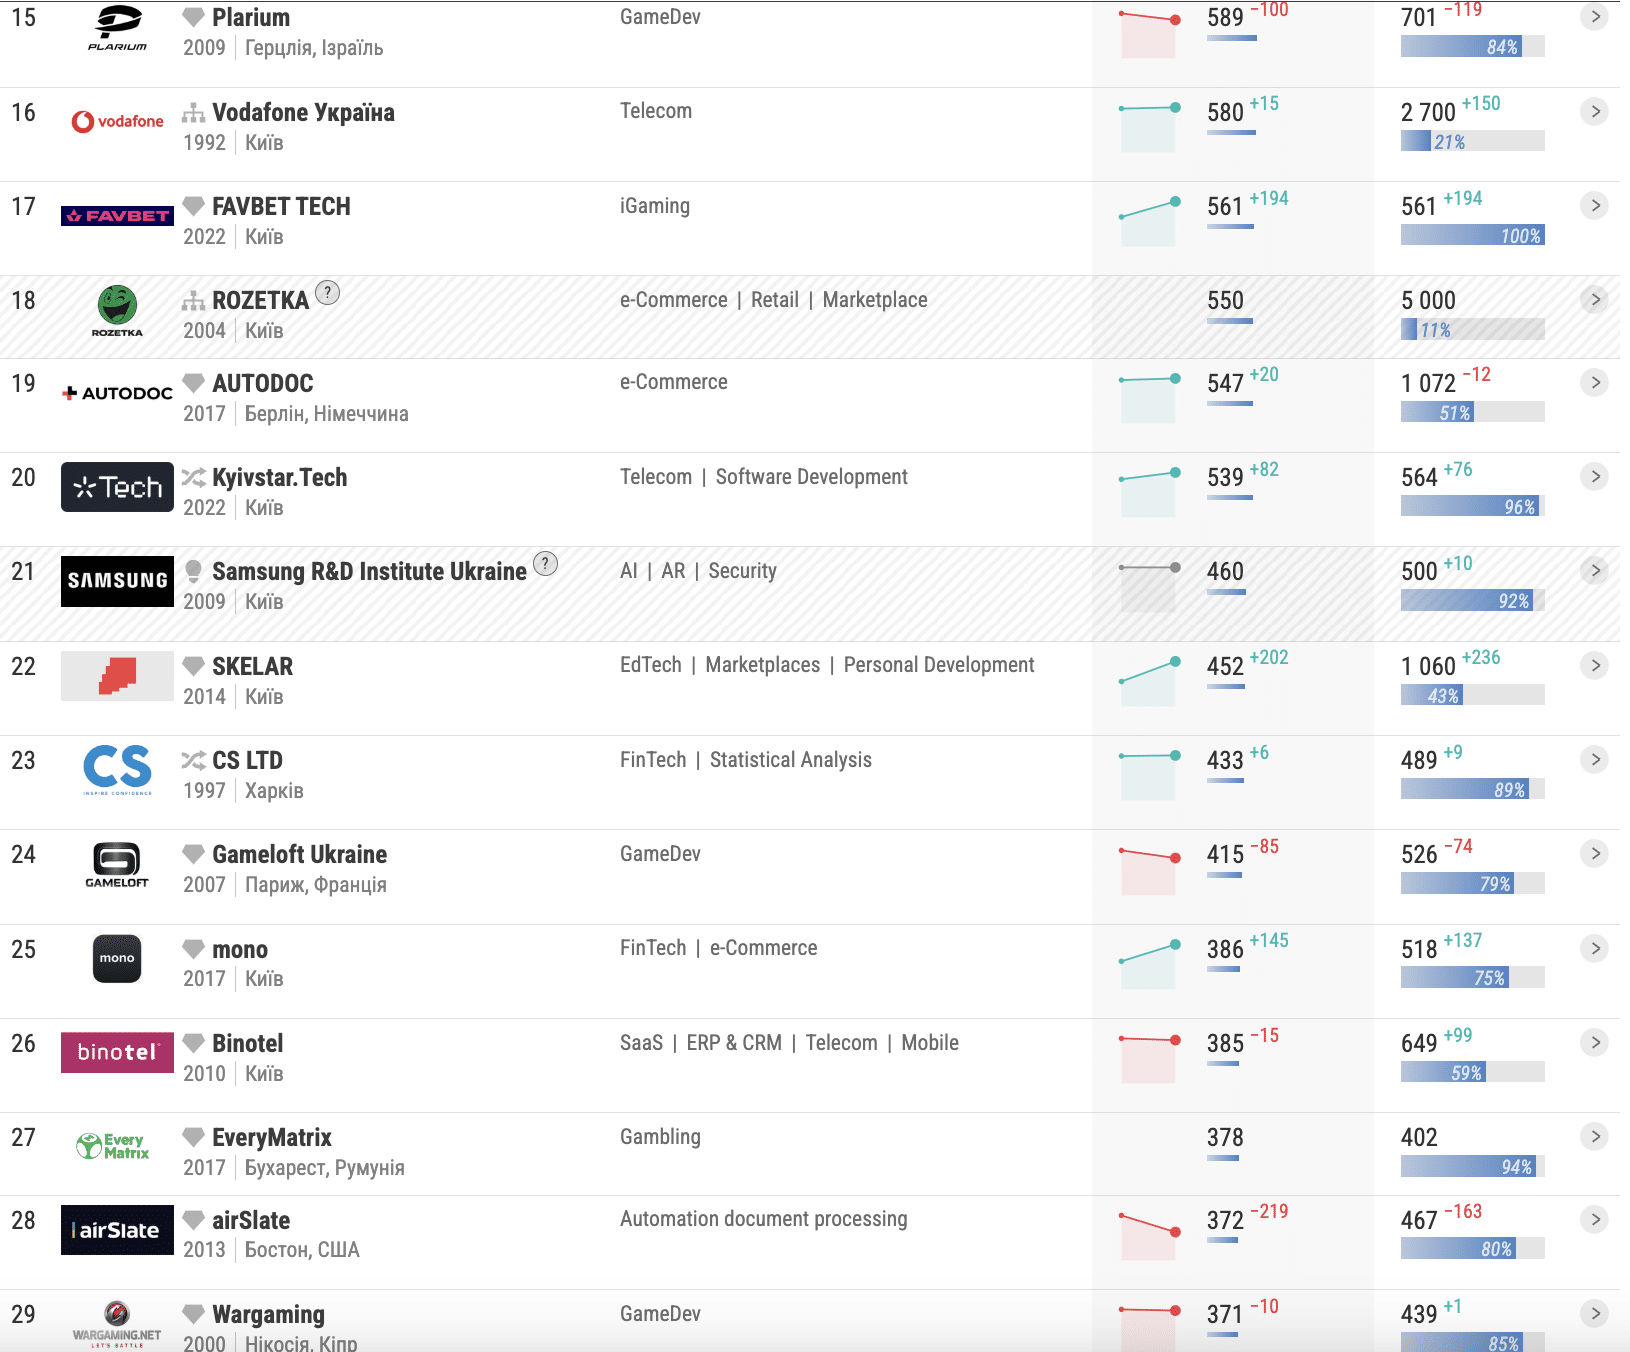The height and width of the screenshot is (1352, 1630).
Task: Click the mono app logo
Action: [117, 958]
